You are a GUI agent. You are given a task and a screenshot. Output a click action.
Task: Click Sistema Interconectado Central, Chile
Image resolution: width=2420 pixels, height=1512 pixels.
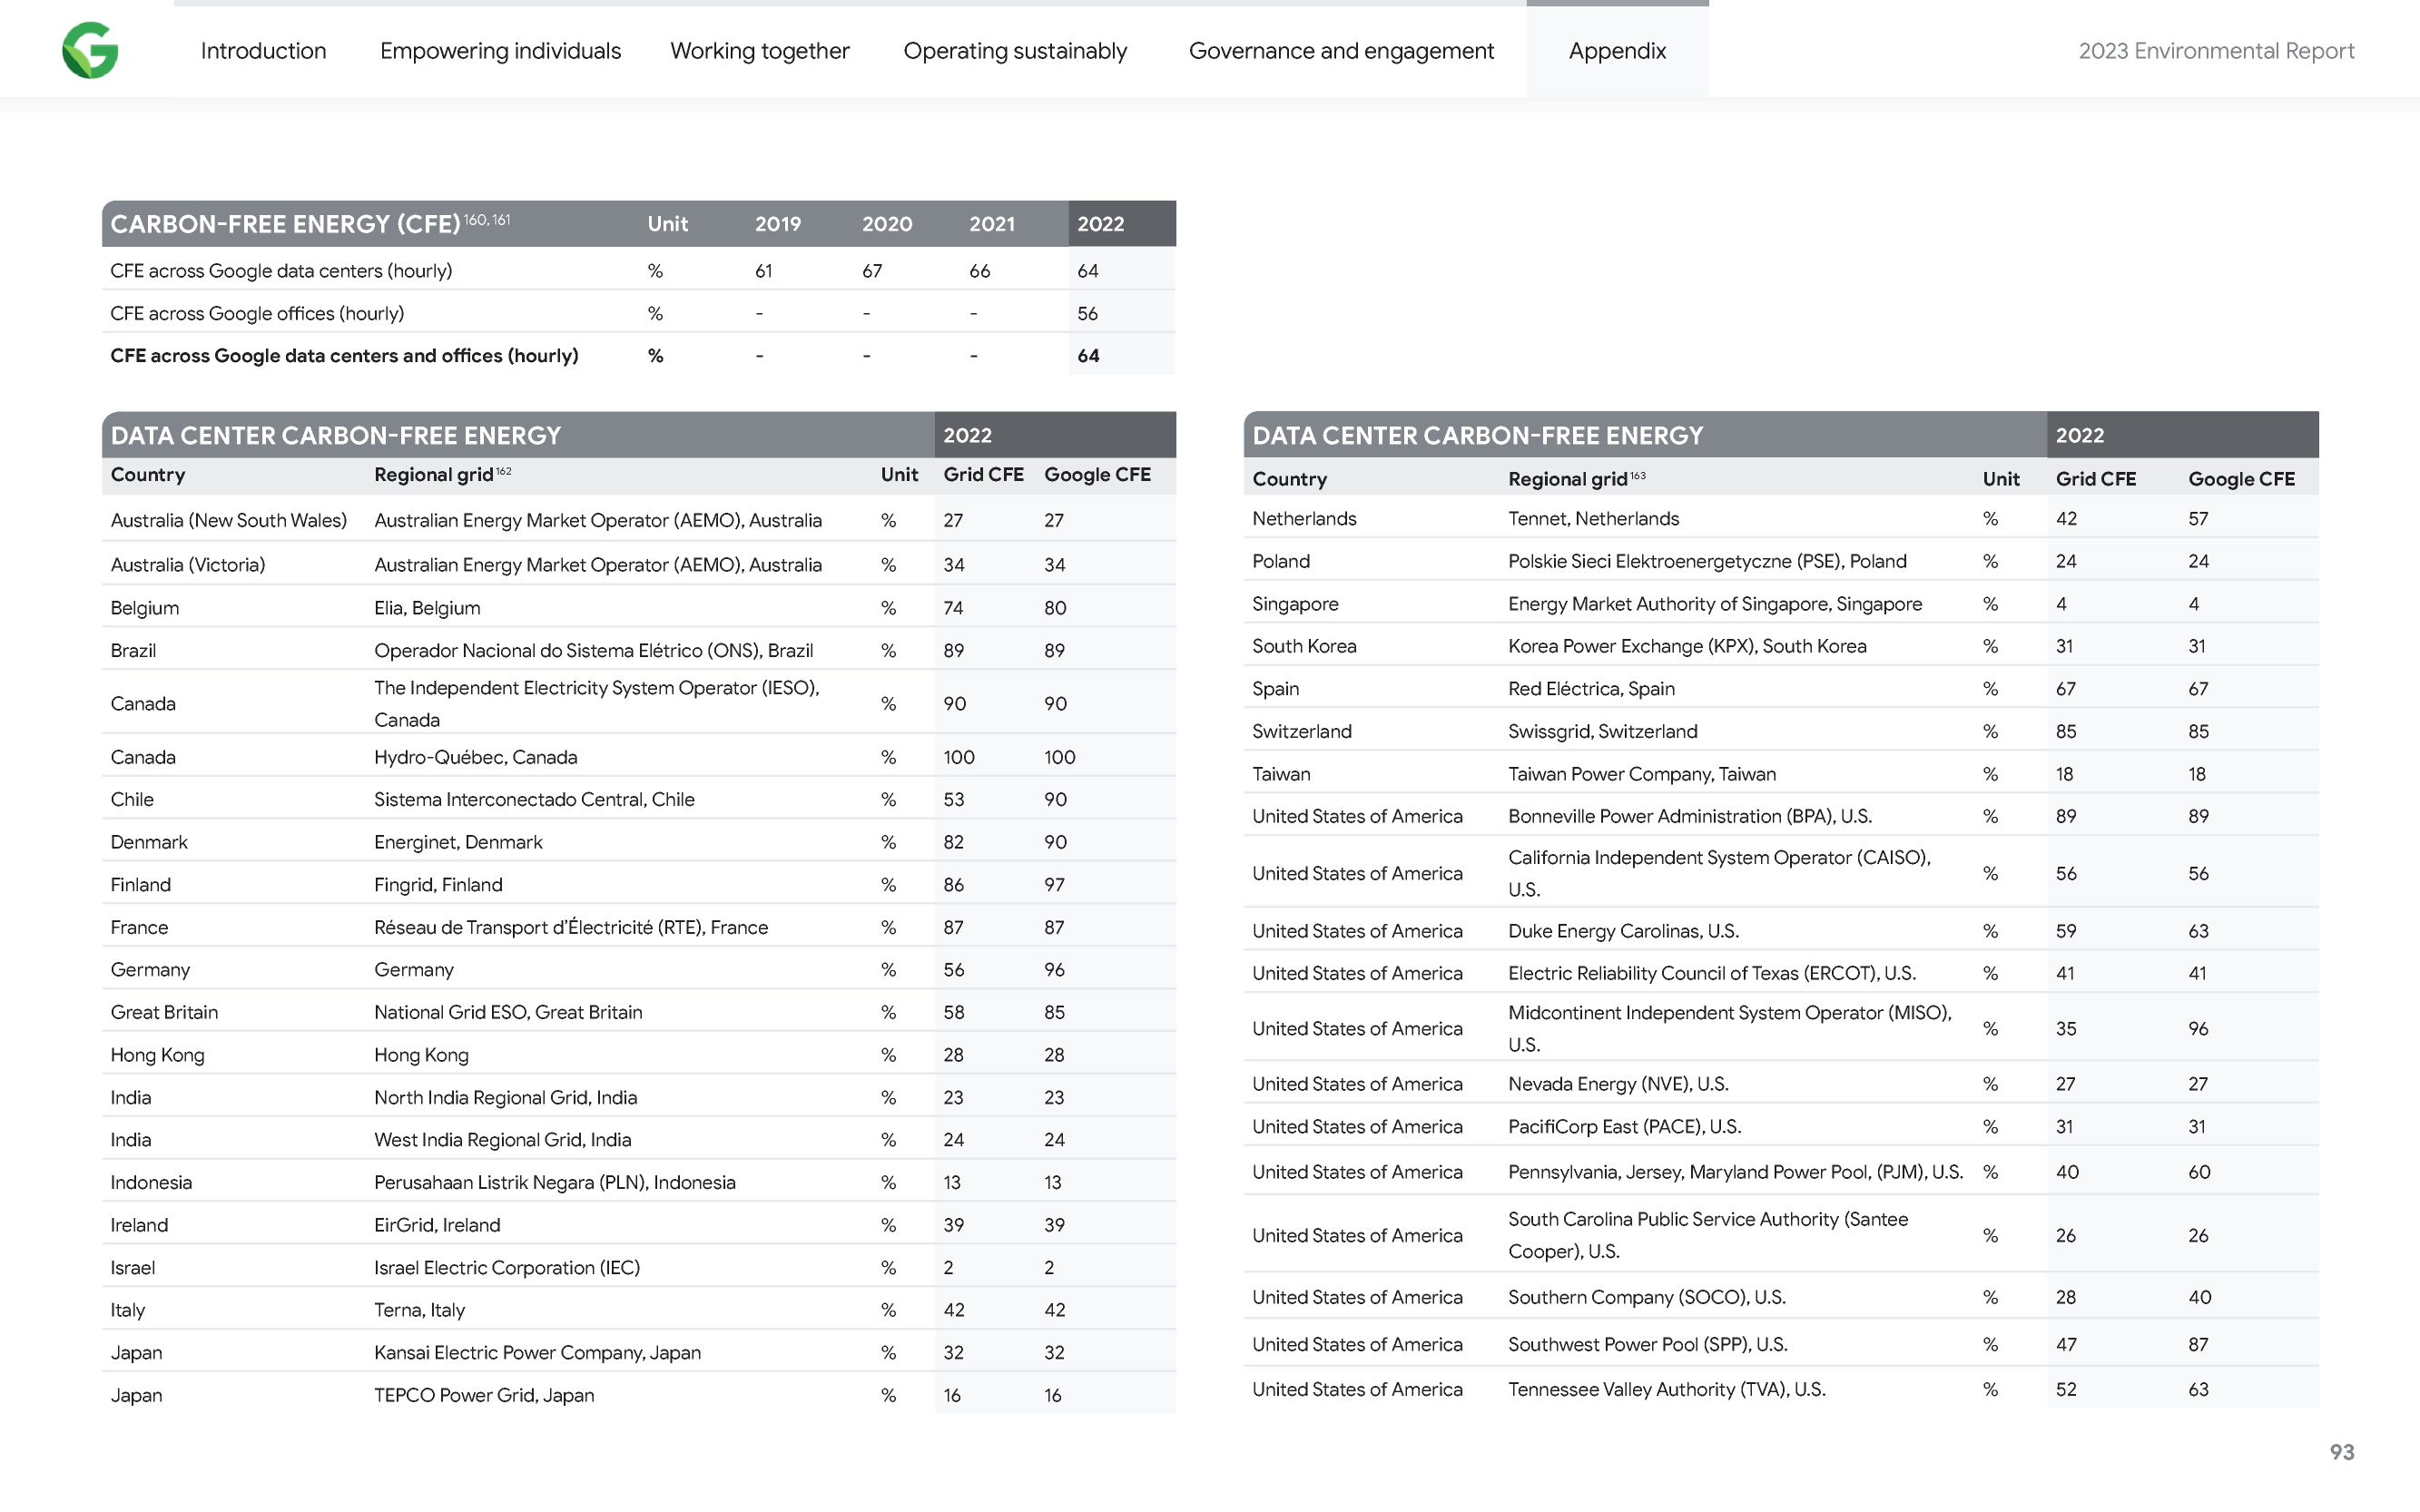[534, 799]
